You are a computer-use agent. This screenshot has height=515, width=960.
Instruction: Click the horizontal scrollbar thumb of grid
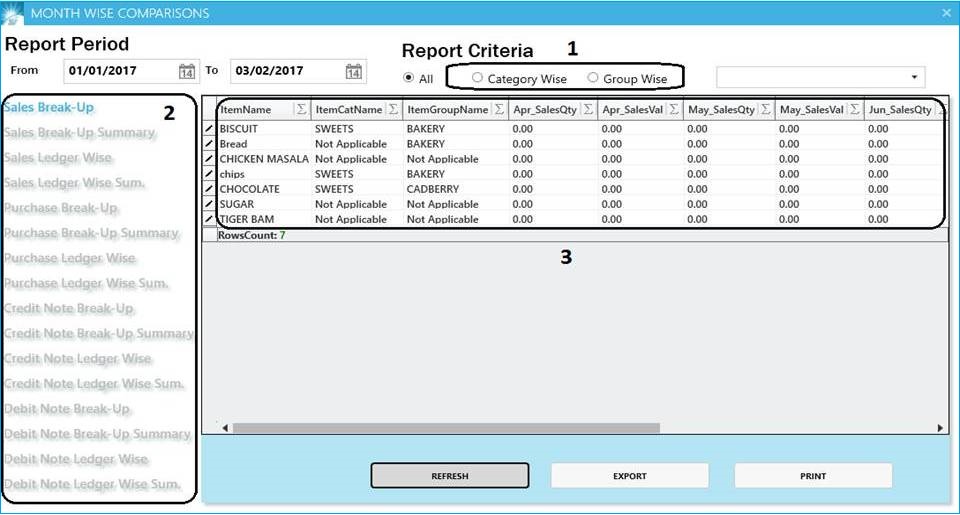[446, 428]
